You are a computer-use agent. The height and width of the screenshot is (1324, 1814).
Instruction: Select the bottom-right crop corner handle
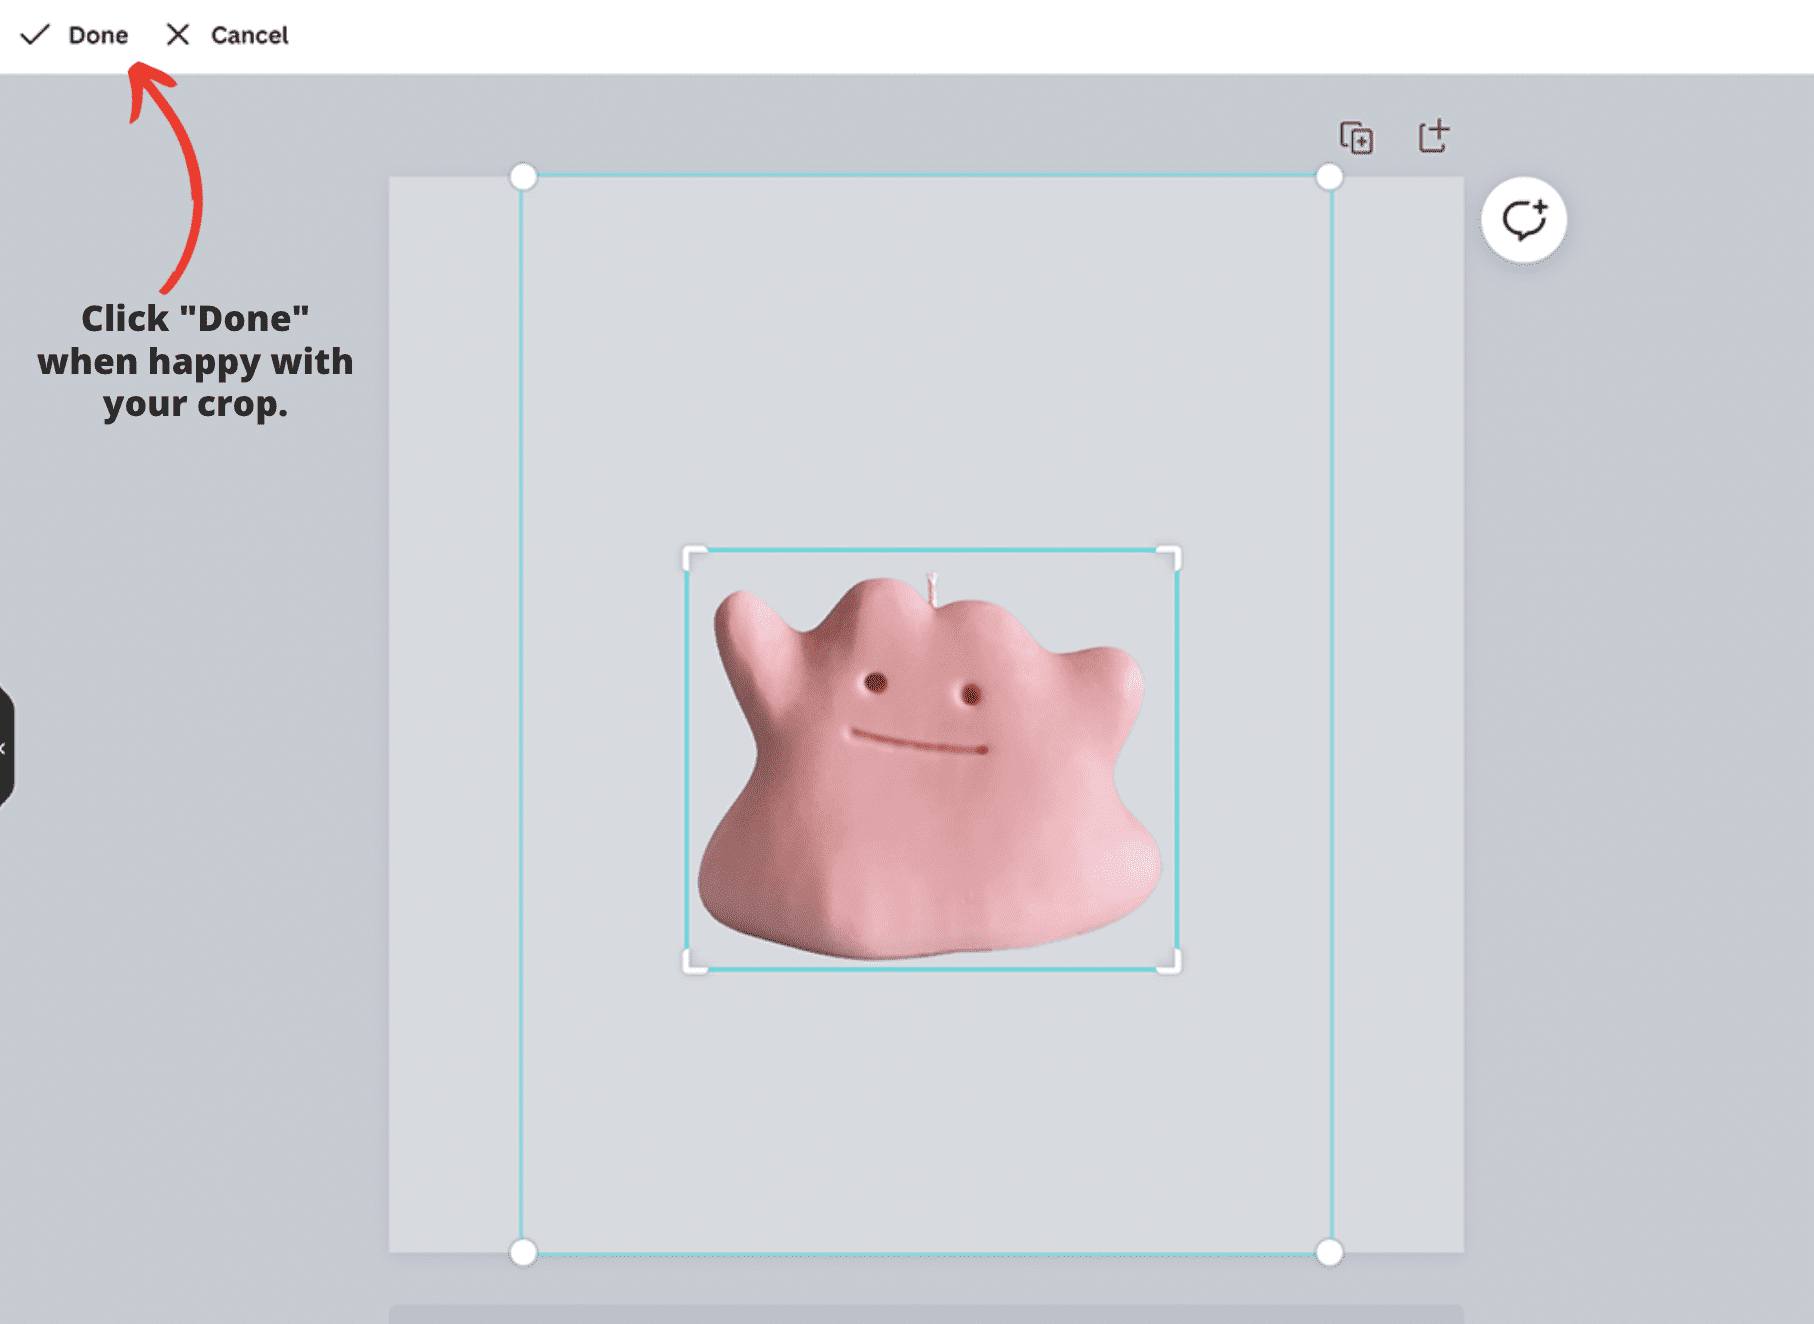pos(1170,962)
